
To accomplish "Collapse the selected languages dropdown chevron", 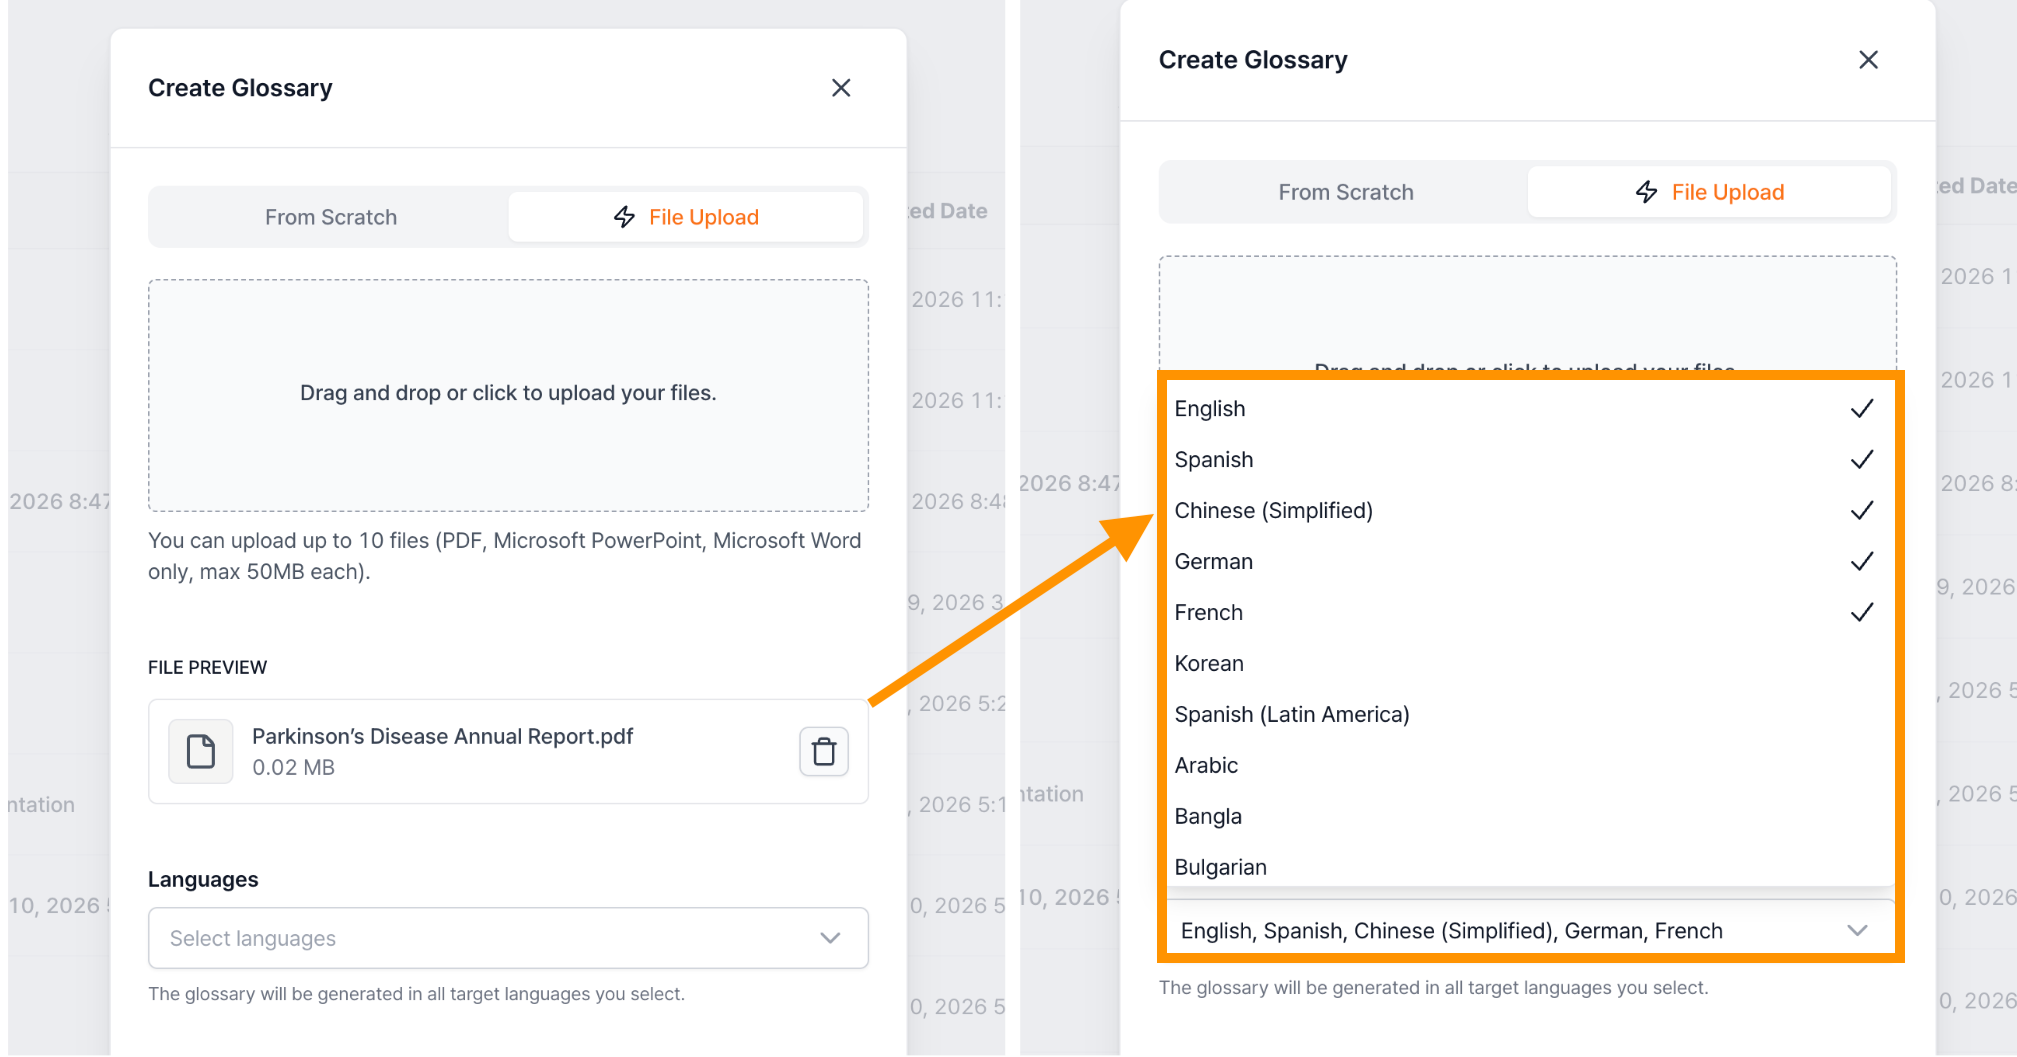I will tap(1857, 931).
